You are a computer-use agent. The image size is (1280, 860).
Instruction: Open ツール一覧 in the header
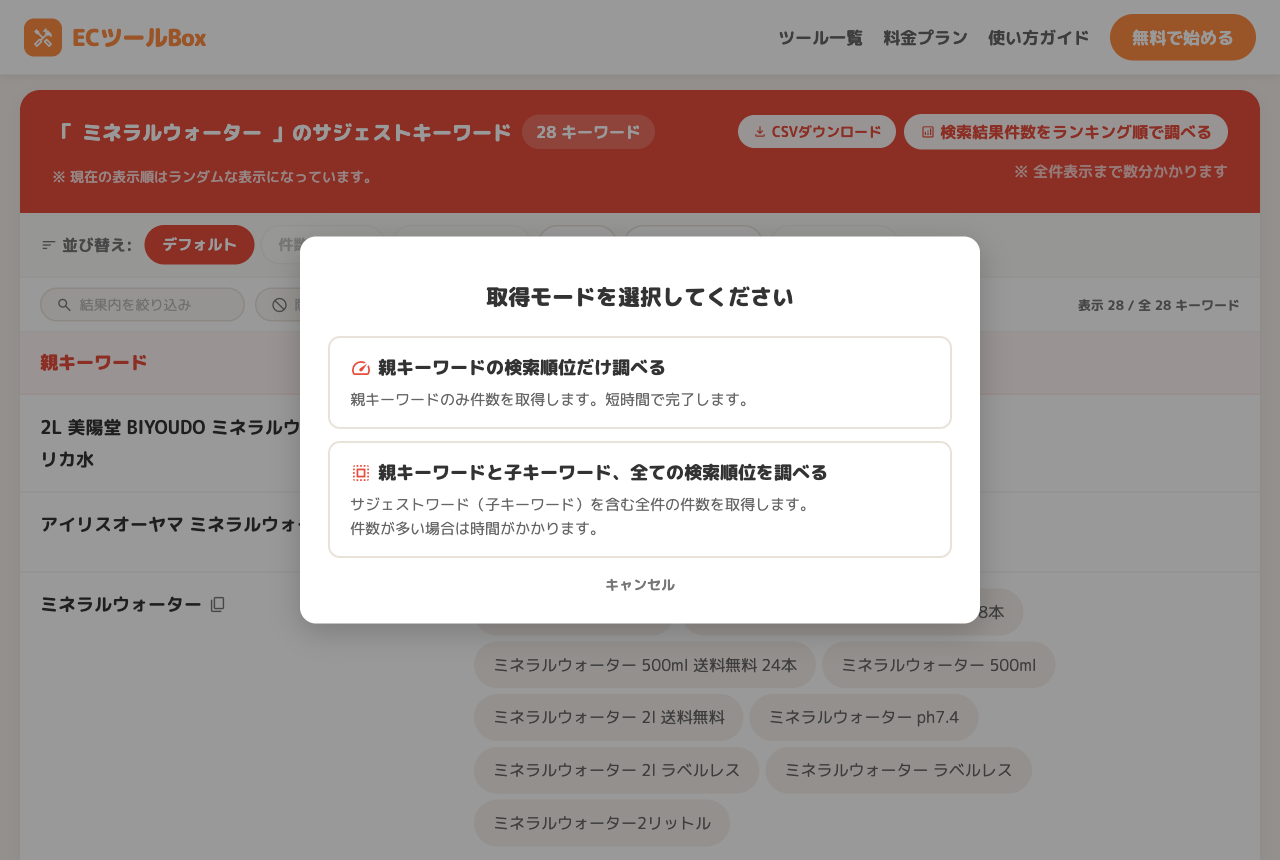820,38
